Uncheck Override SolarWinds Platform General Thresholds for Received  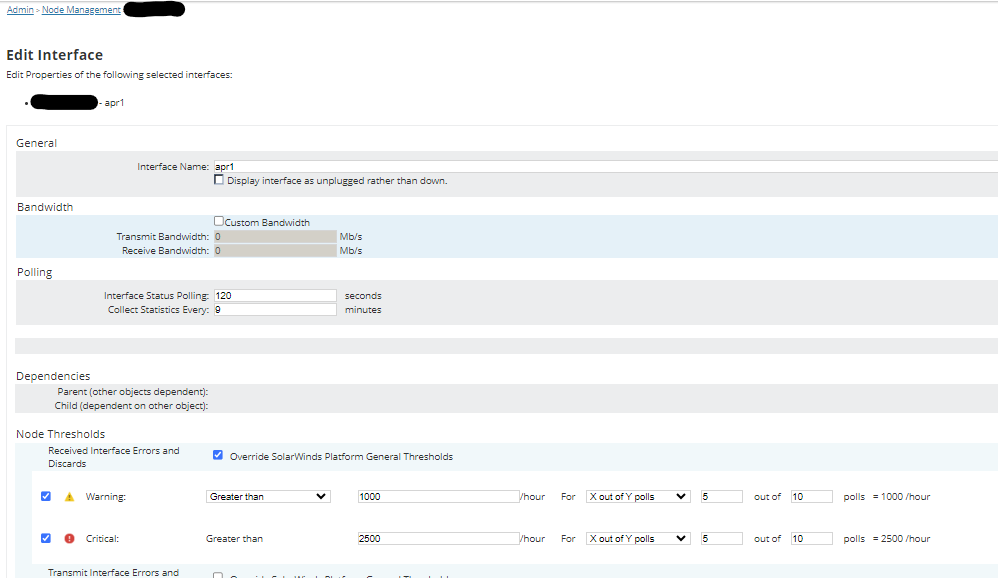pos(218,455)
